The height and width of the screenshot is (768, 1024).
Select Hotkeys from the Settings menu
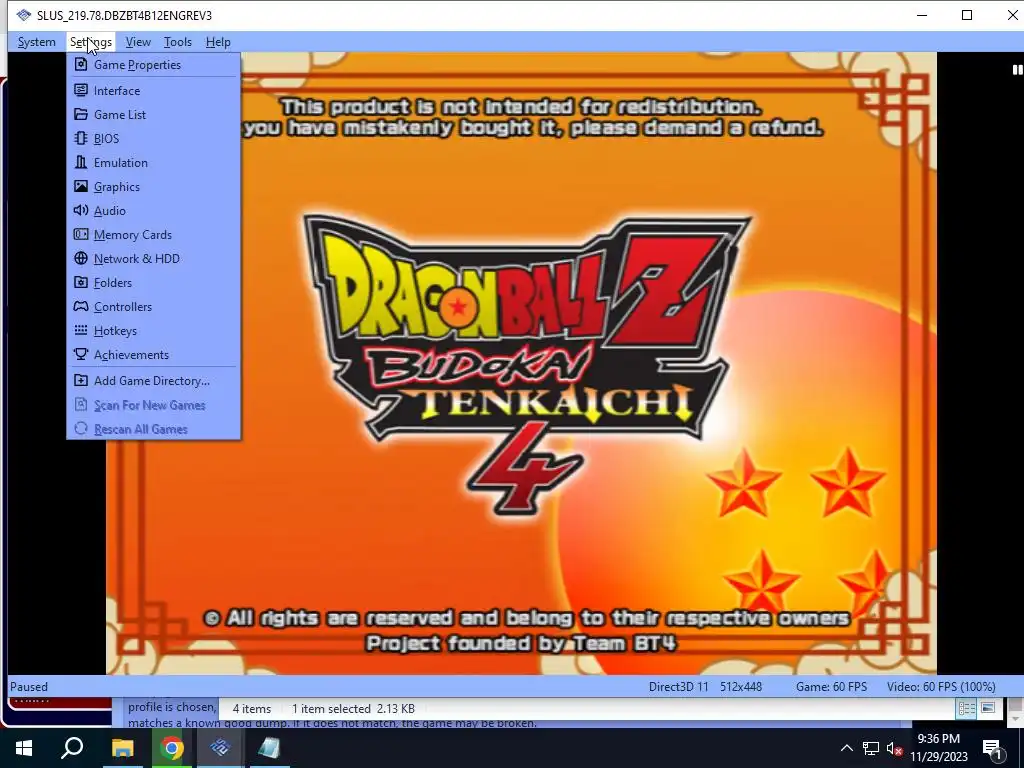(154, 330)
